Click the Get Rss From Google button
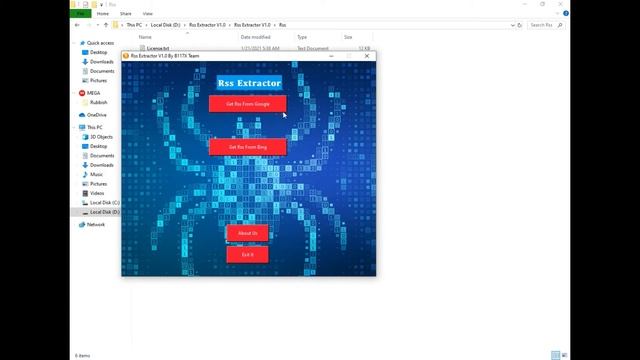This screenshot has height=360, width=640. [248, 104]
